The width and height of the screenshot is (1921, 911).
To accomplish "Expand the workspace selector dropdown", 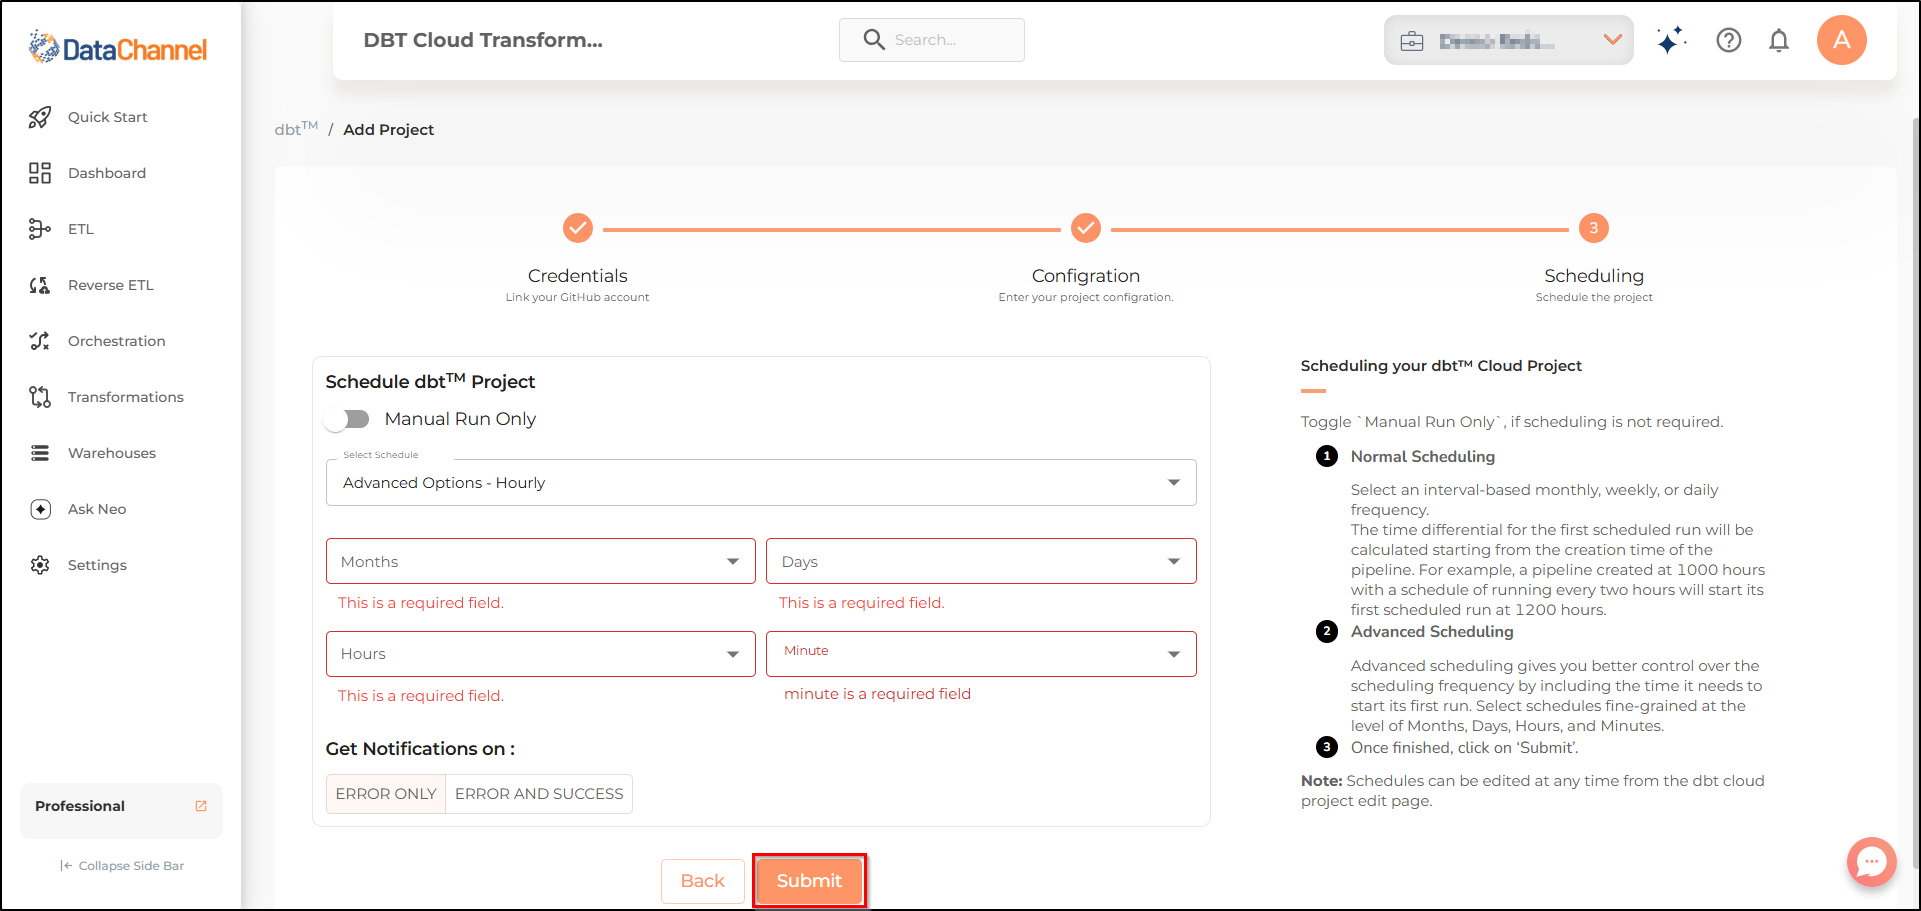I will pyautogui.click(x=1509, y=41).
